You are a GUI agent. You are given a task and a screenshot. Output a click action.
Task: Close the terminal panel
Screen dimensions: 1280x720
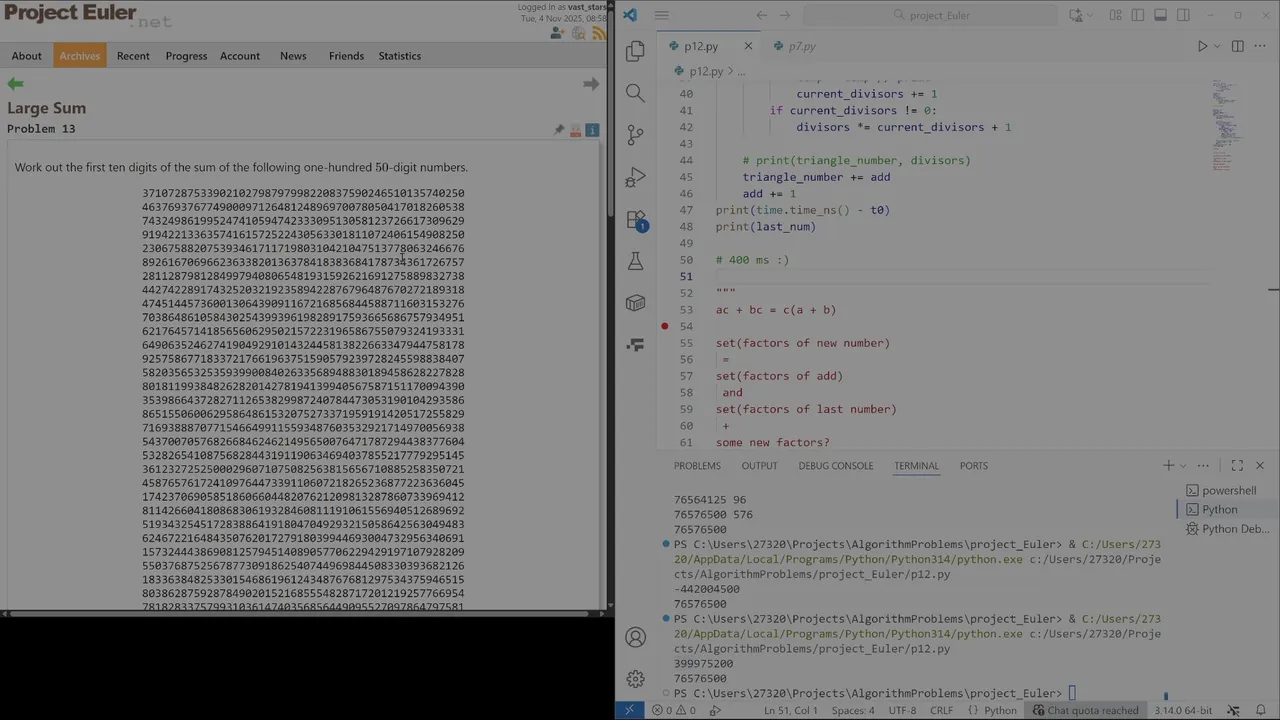tap(1259, 465)
